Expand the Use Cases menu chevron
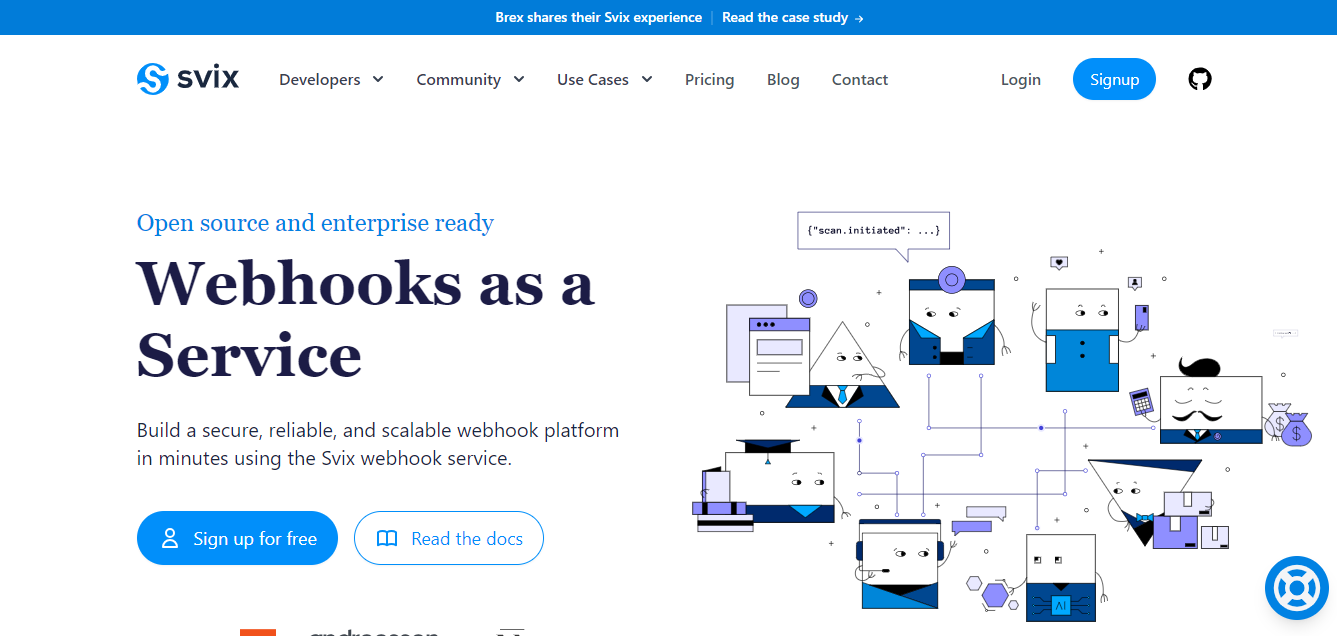Viewport: 1337px width, 636px height. [647, 79]
